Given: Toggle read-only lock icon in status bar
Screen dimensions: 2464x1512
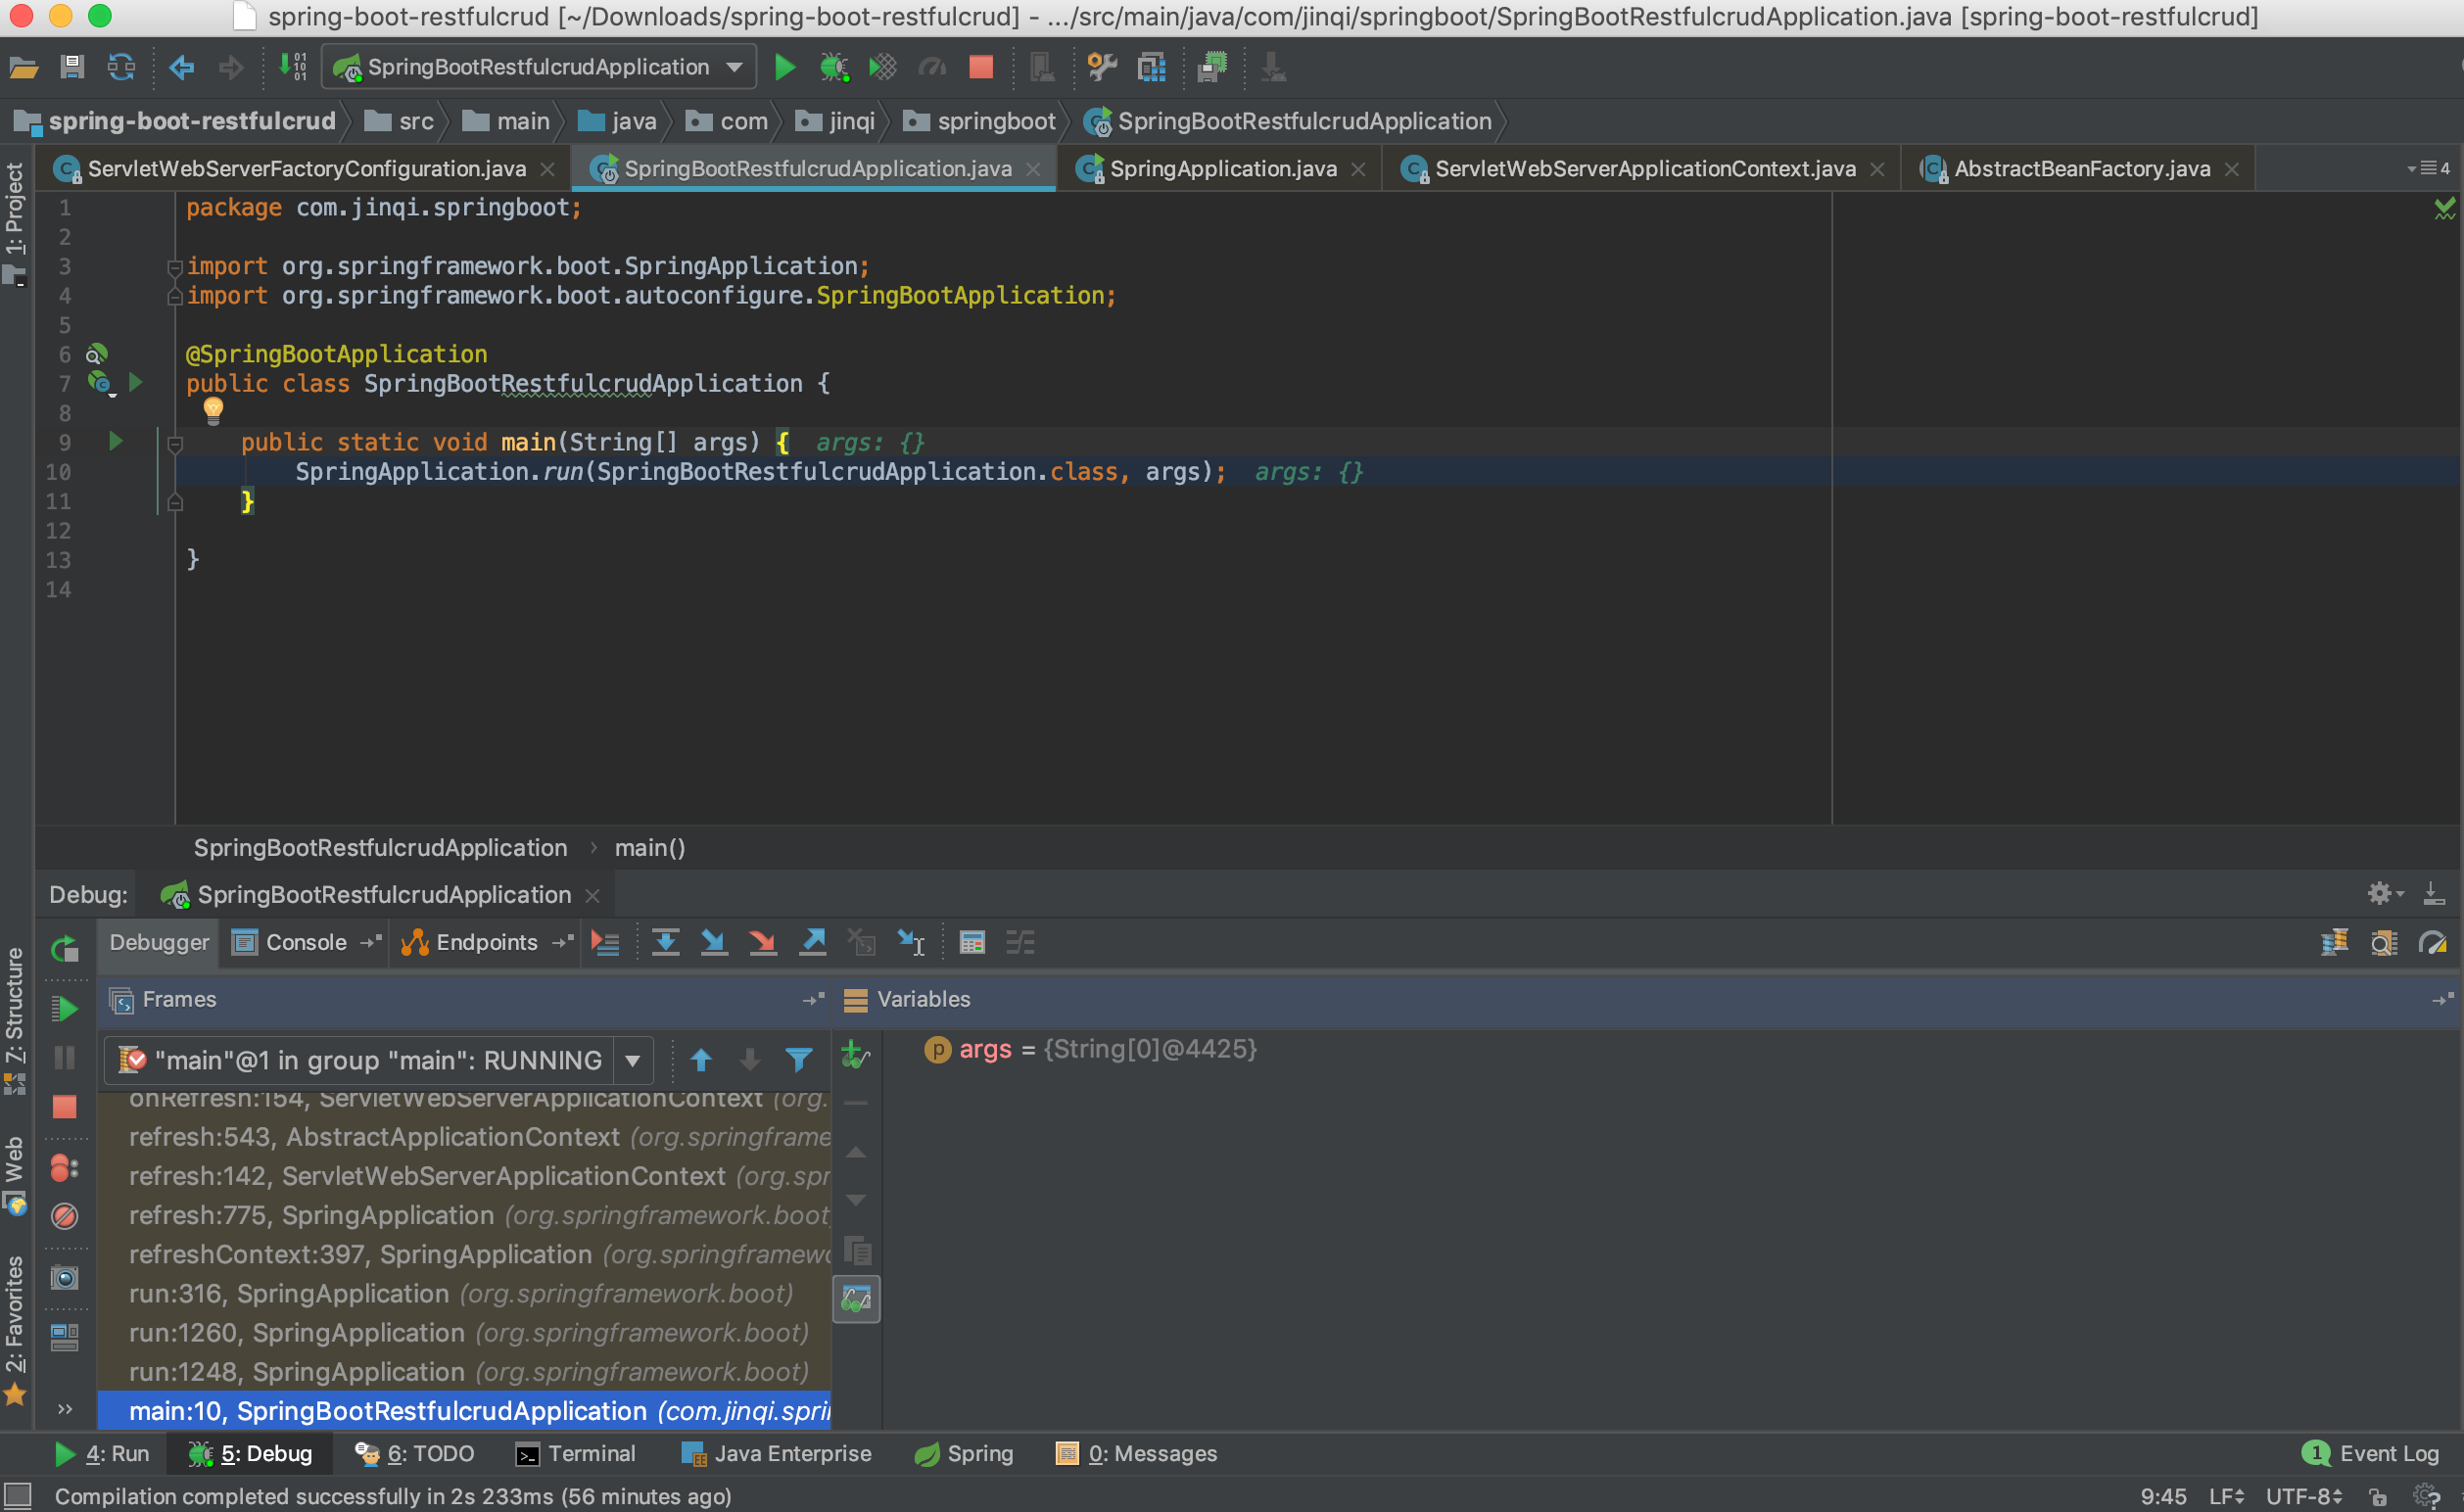Looking at the screenshot, I should [x=2379, y=1496].
